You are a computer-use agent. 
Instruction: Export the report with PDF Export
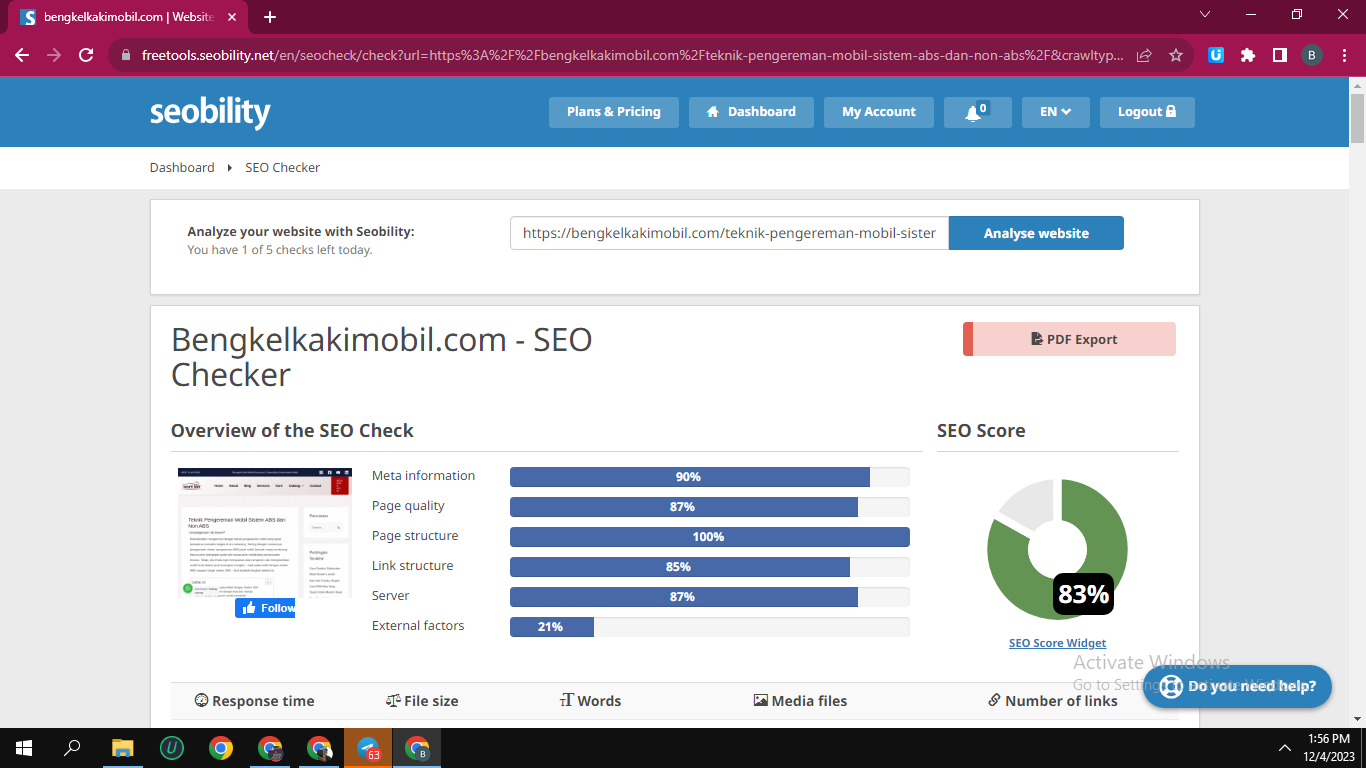(x=1069, y=339)
